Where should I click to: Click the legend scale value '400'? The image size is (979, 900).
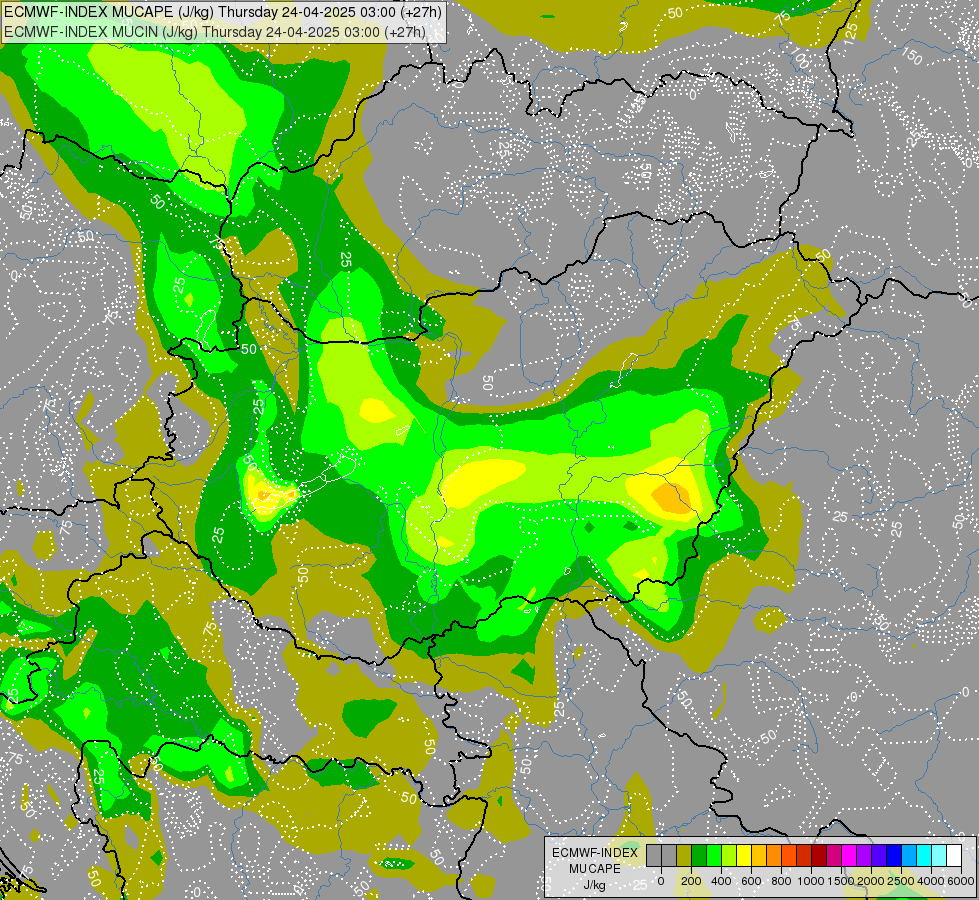(721, 881)
